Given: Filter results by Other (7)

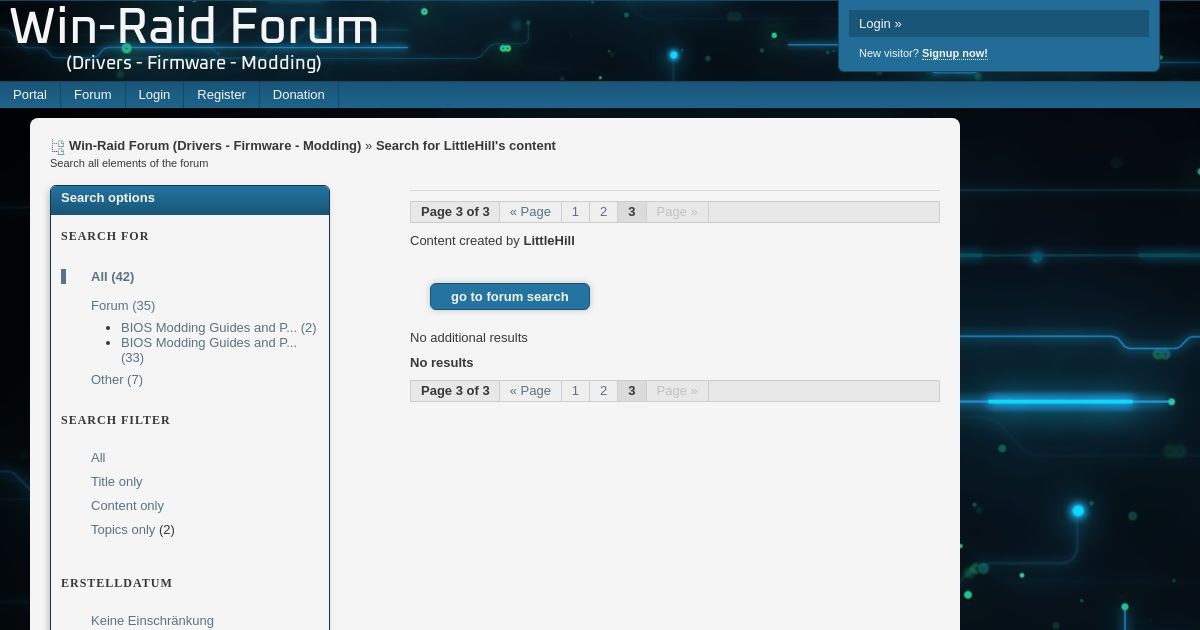Looking at the screenshot, I should [x=117, y=379].
